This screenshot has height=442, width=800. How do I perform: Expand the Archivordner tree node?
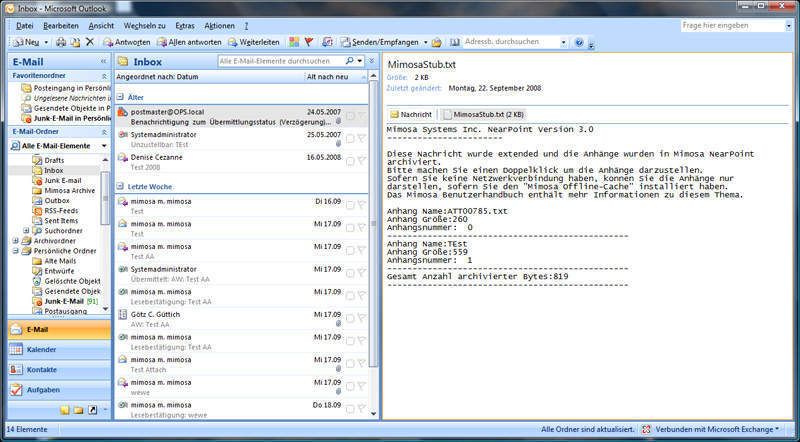coord(16,241)
